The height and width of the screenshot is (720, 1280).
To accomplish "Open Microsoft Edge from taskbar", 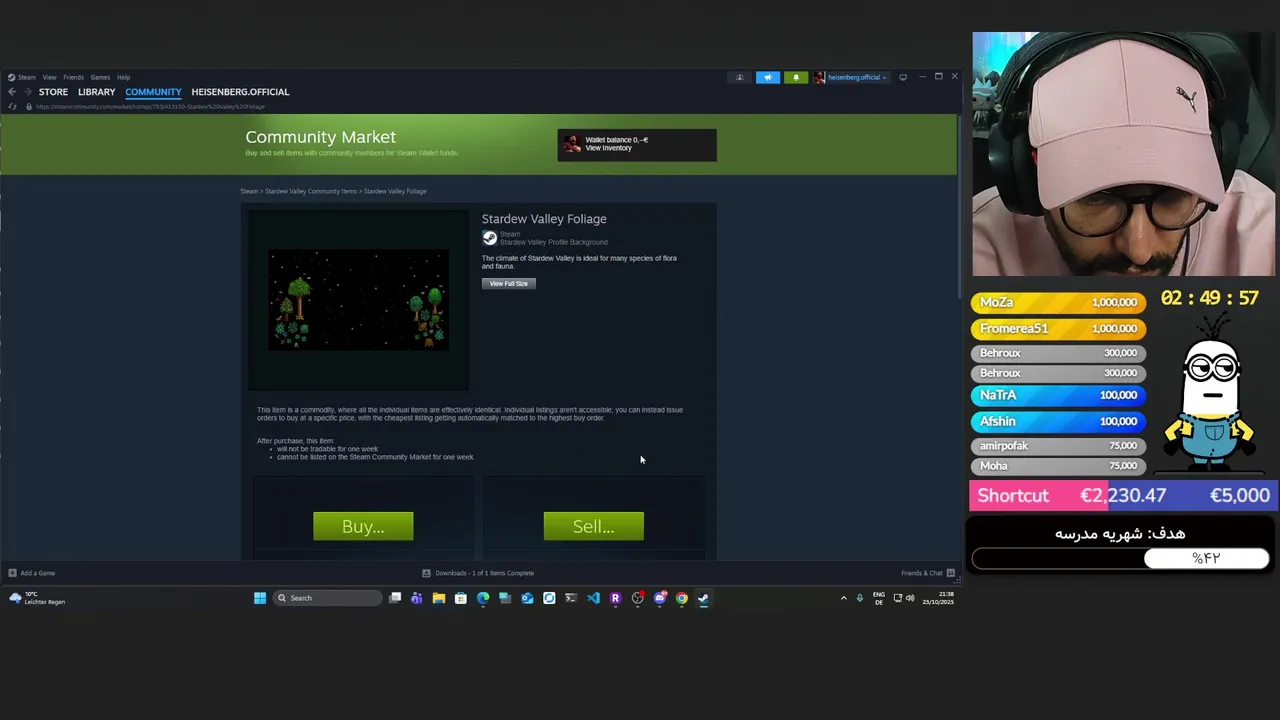I will (483, 598).
